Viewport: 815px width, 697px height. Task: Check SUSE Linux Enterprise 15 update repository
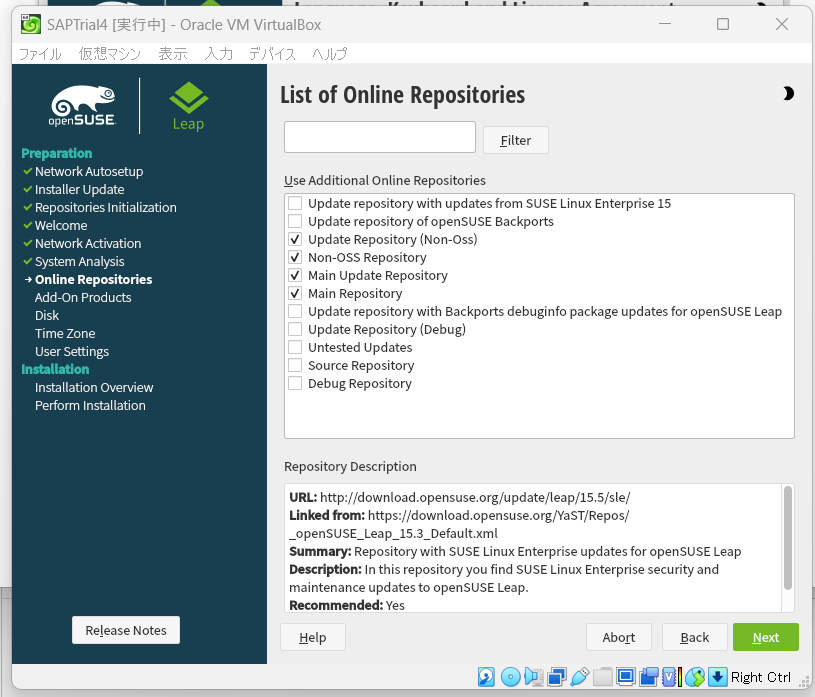[295, 203]
